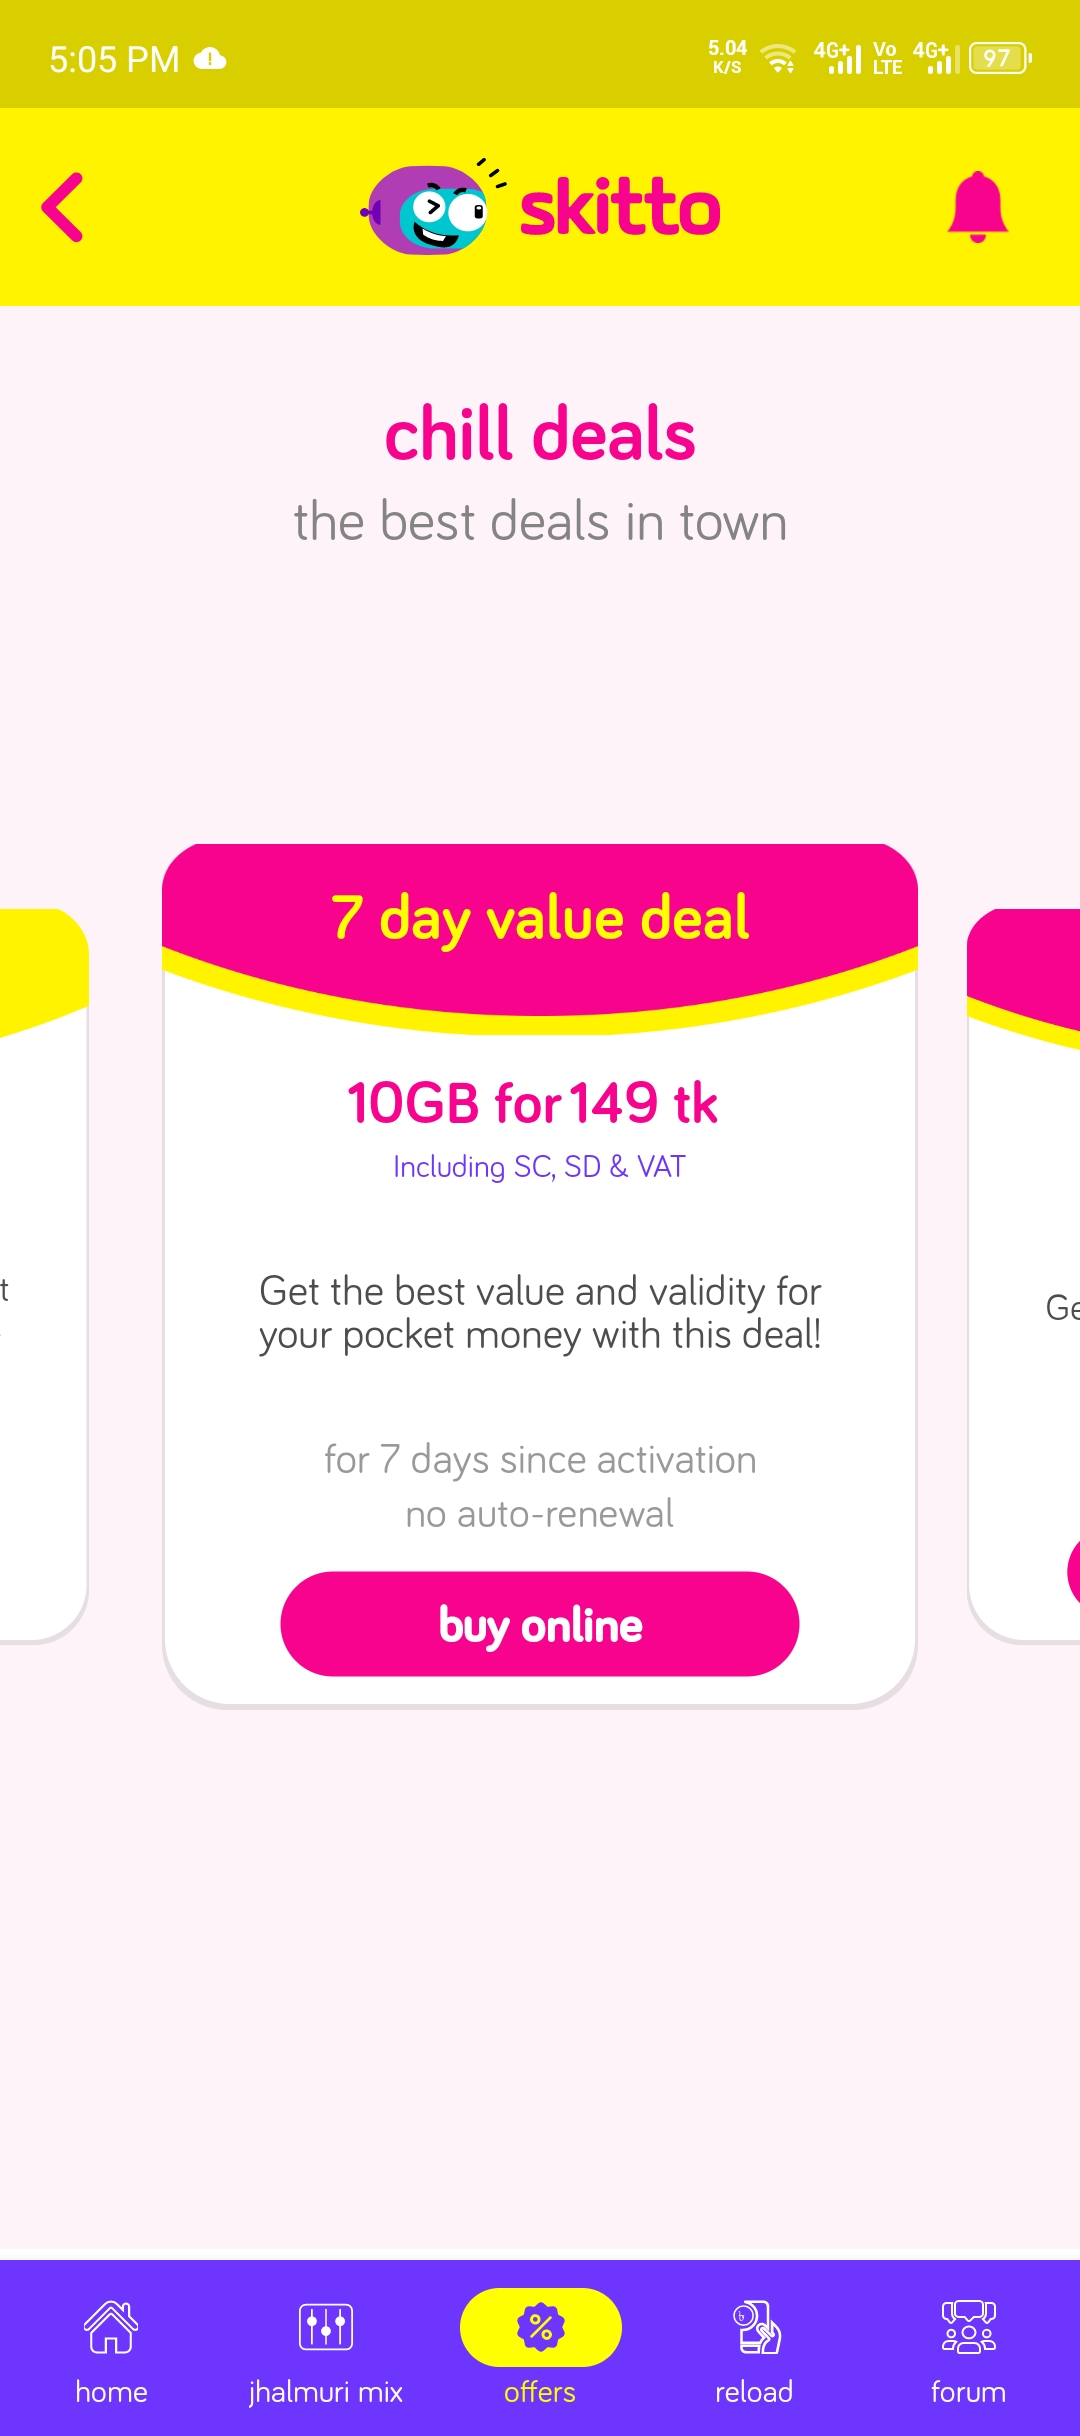Tap the pink back arrow
This screenshot has width=1080, height=2436.
click(x=62, y=207)
